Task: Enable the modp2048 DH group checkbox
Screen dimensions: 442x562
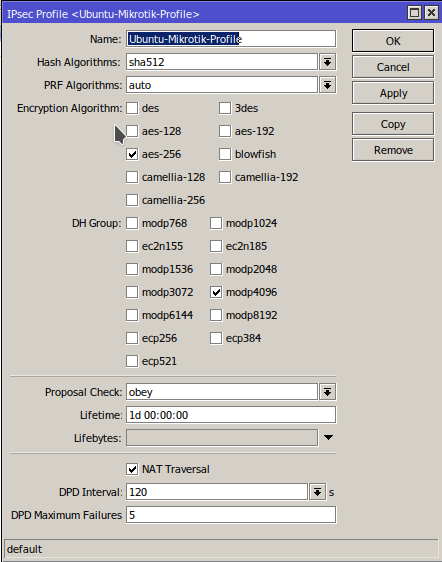Action: point(216,269)
